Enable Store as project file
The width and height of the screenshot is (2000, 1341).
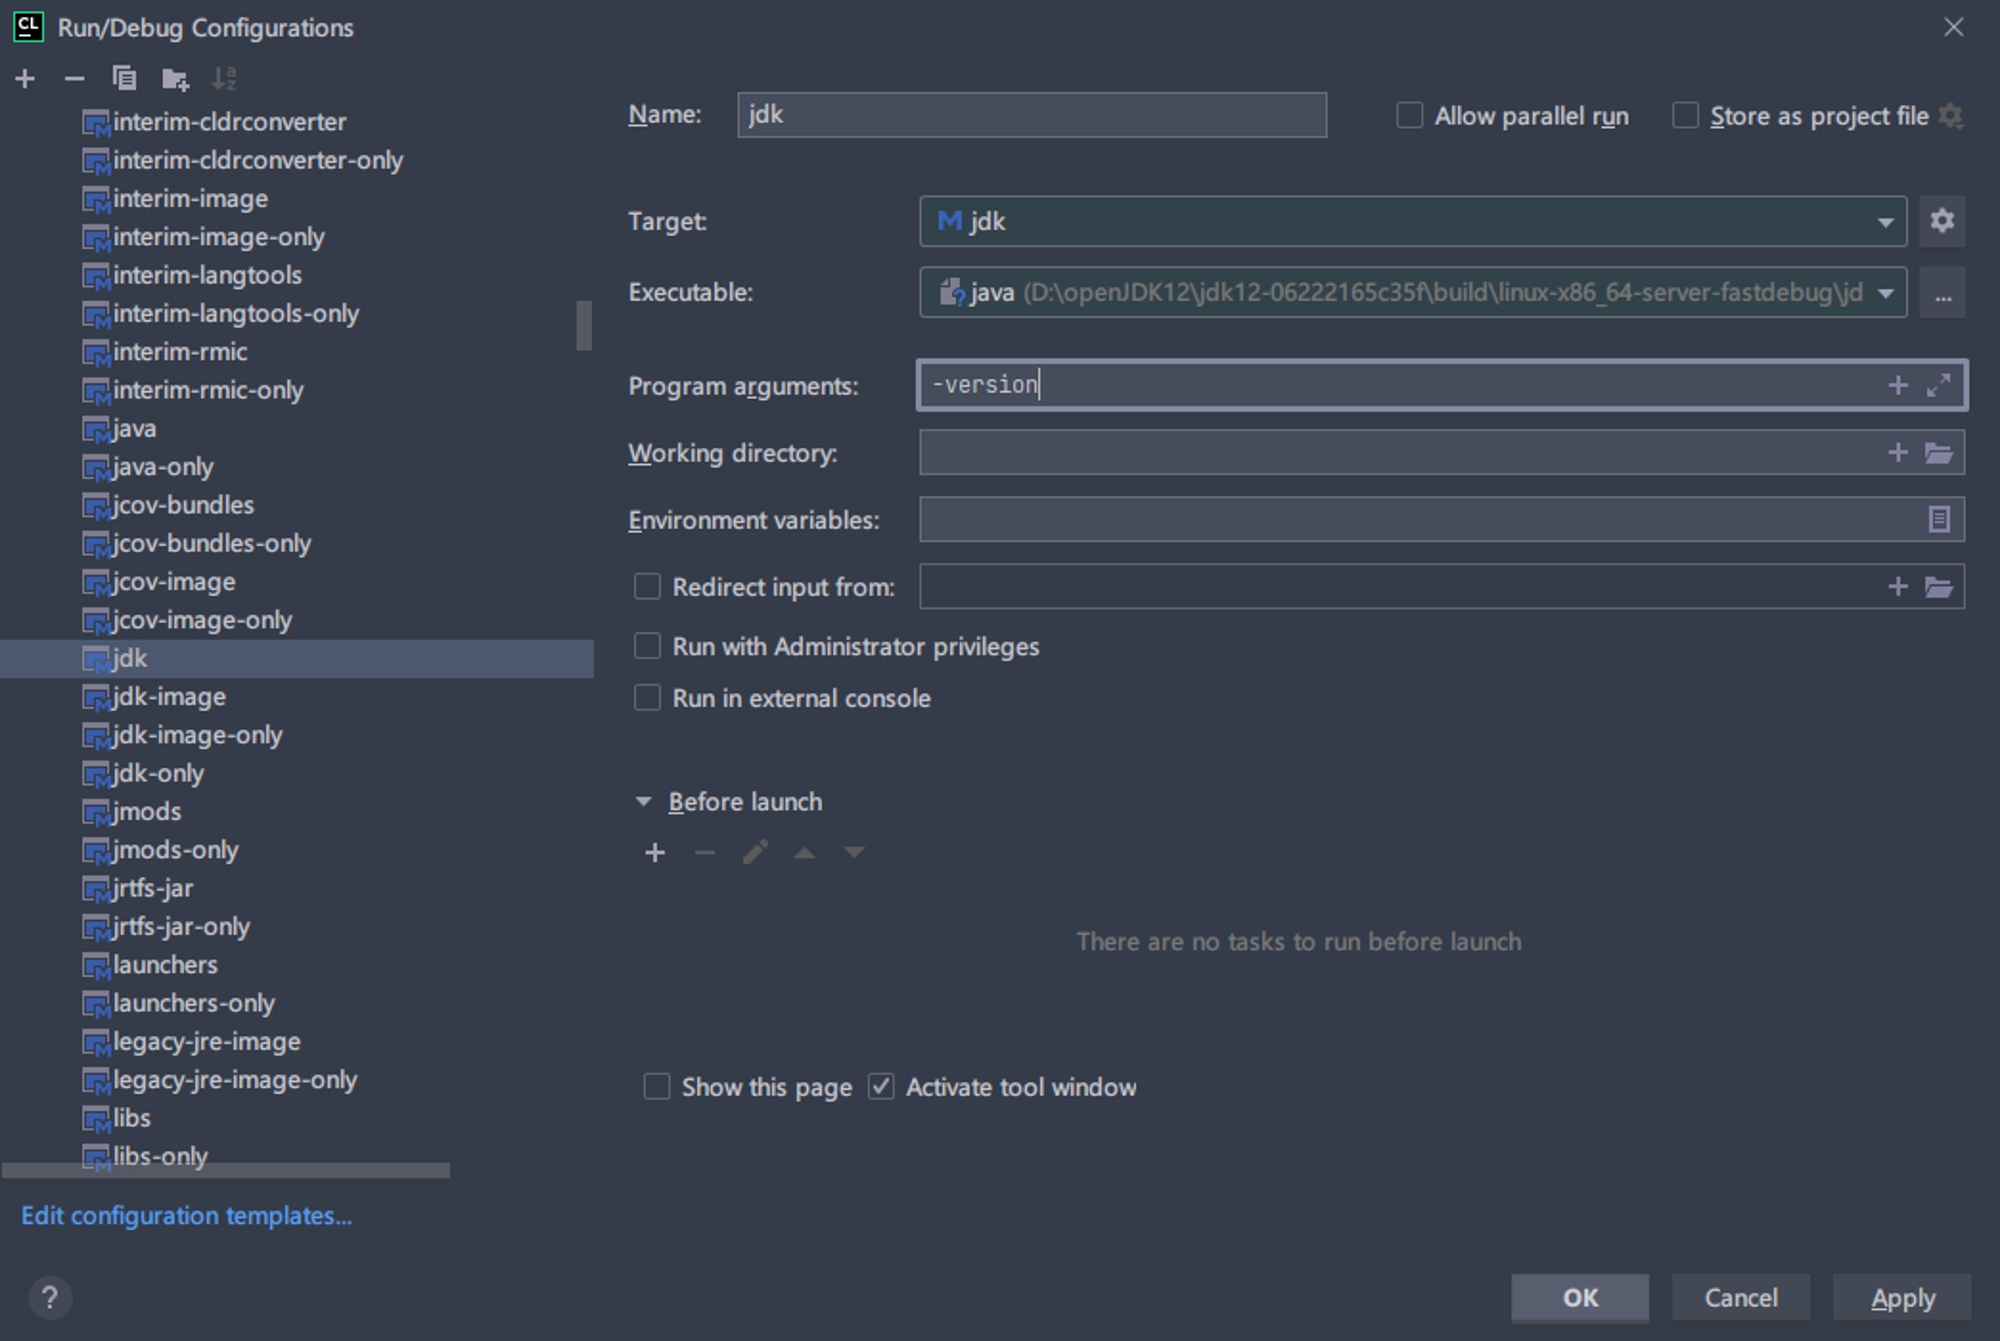pyautogui.click(x=1685, y=116)
